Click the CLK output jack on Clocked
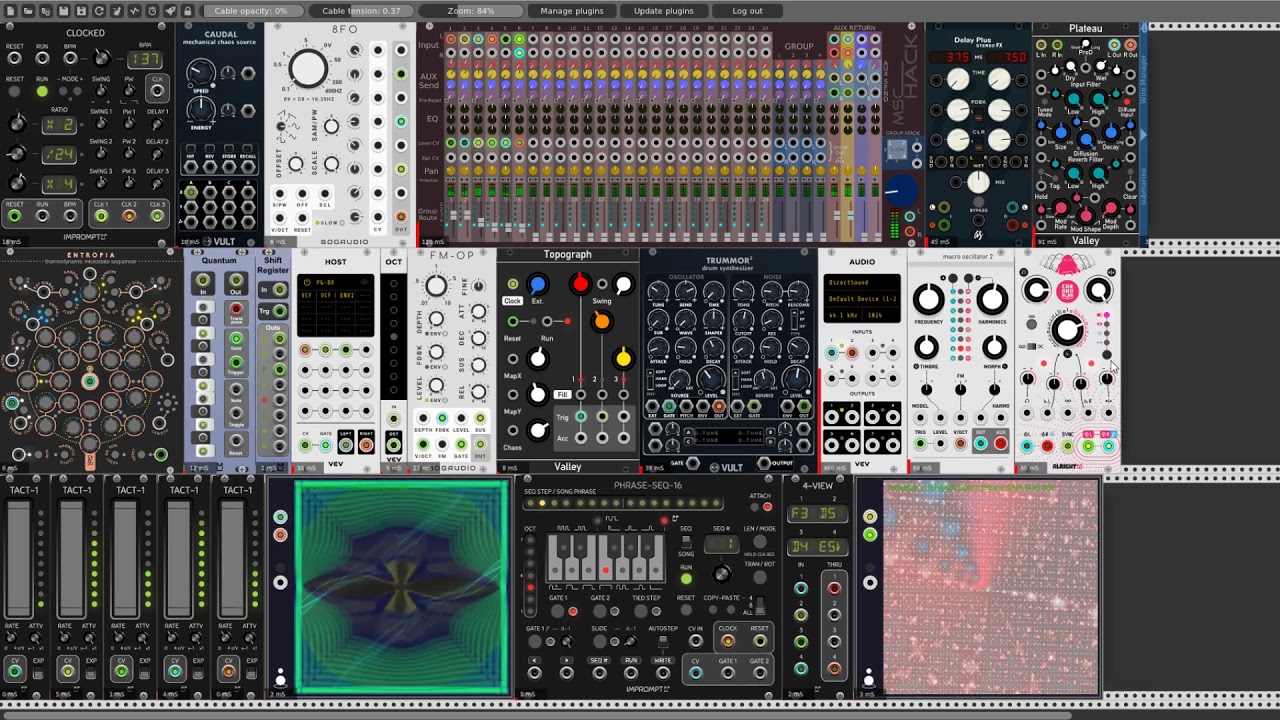The width and height of the screenshot is (1280, 720). point(157,91)
